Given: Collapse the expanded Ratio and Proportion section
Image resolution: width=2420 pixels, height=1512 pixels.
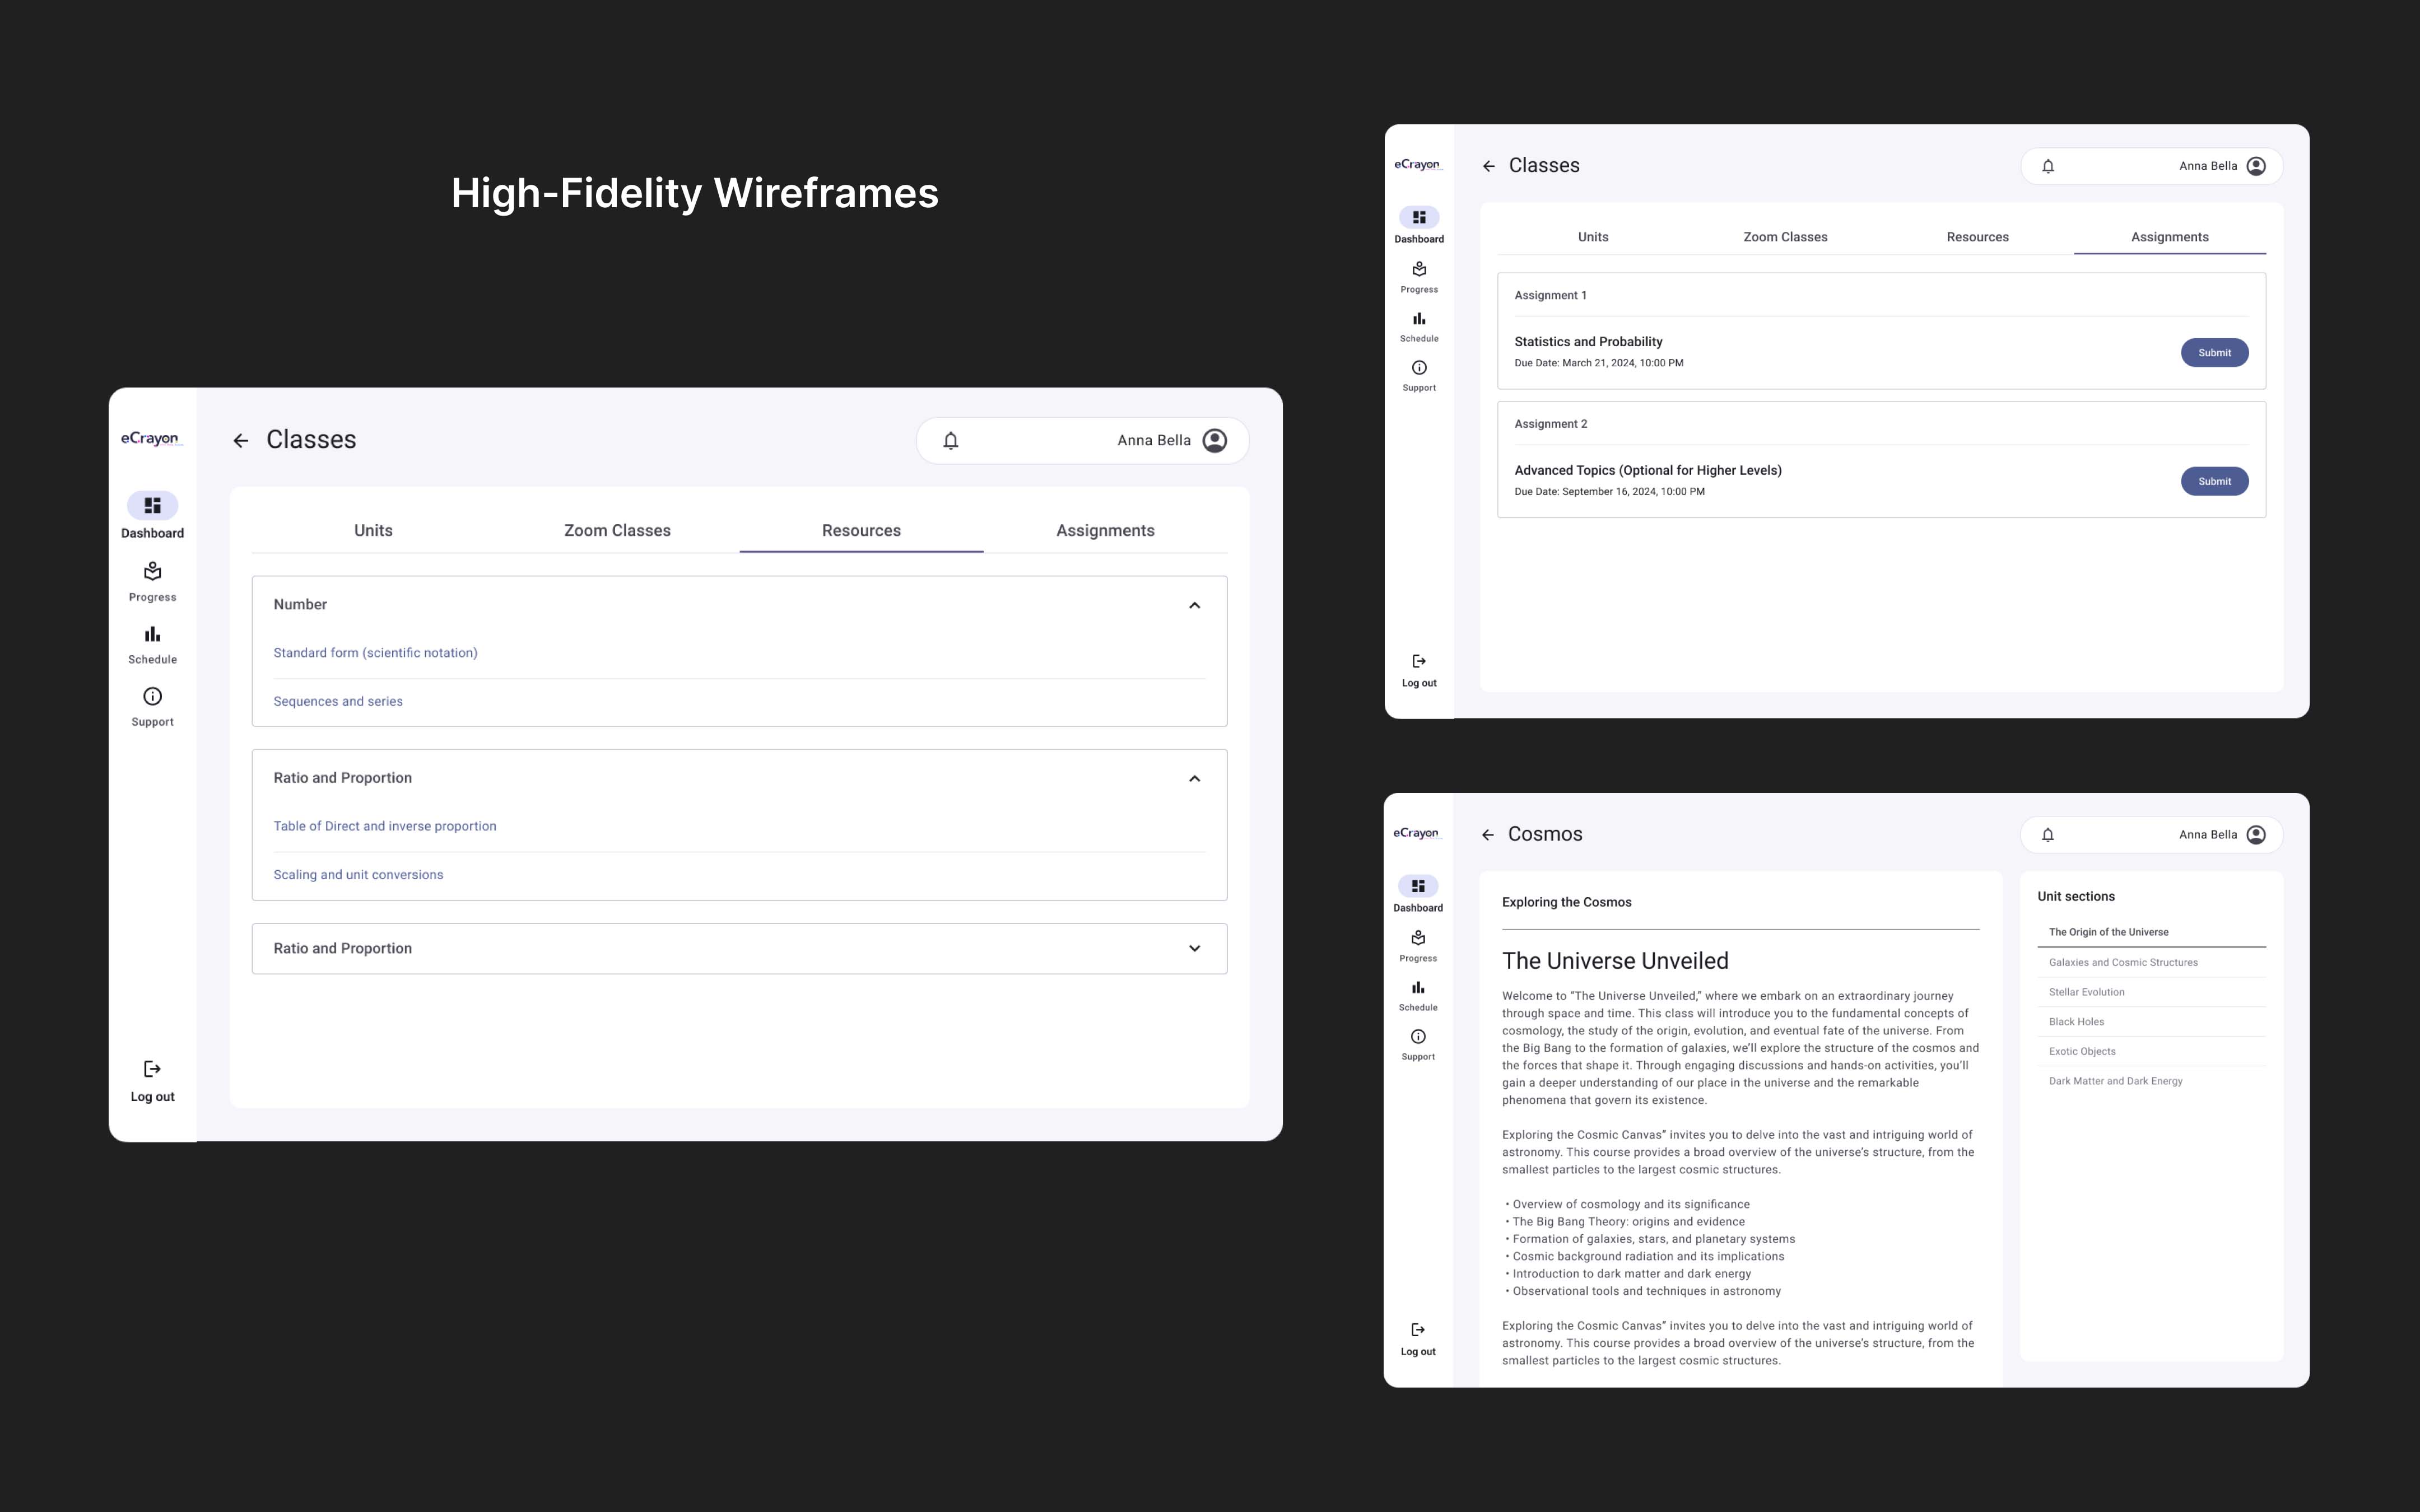Looking at the screenshot, I should [1194, 779].
